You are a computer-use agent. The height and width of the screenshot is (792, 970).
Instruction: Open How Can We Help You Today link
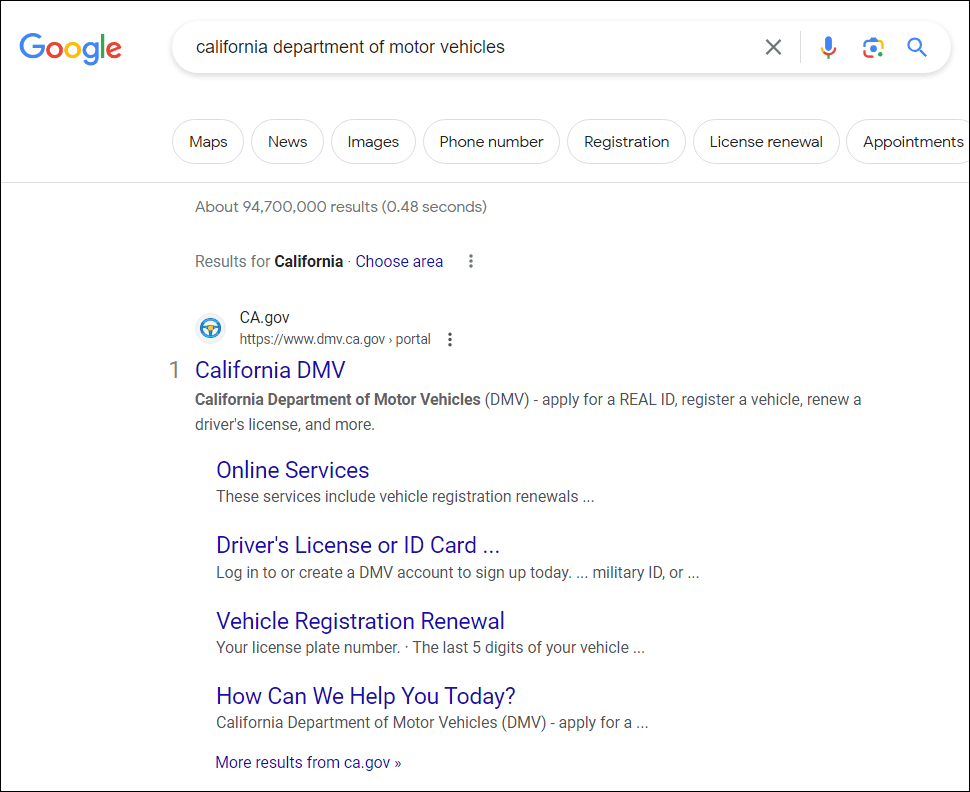[x=366, y=696]
